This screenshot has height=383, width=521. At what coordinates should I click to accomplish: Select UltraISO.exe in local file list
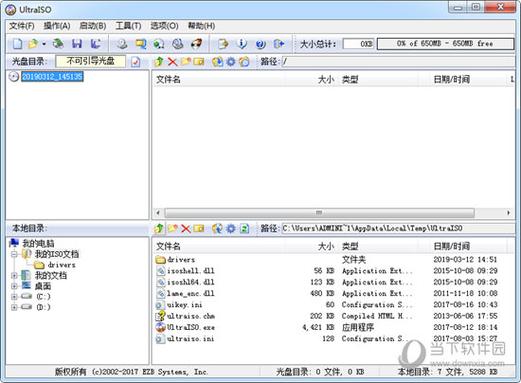tap(191, 327)
